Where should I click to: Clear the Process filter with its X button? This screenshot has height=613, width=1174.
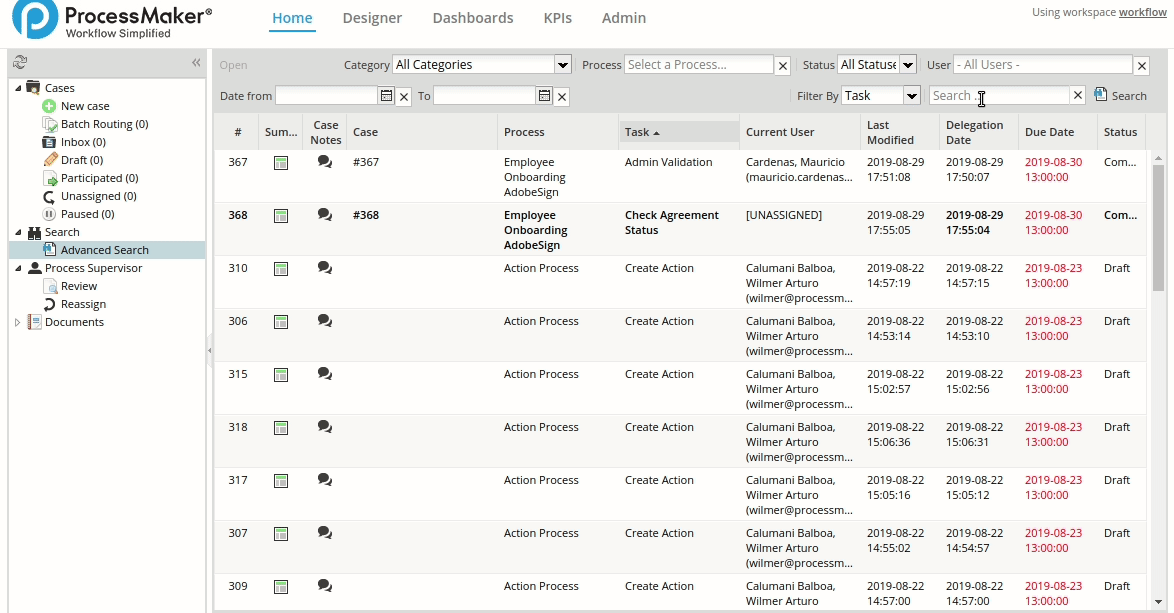[783, 65]
